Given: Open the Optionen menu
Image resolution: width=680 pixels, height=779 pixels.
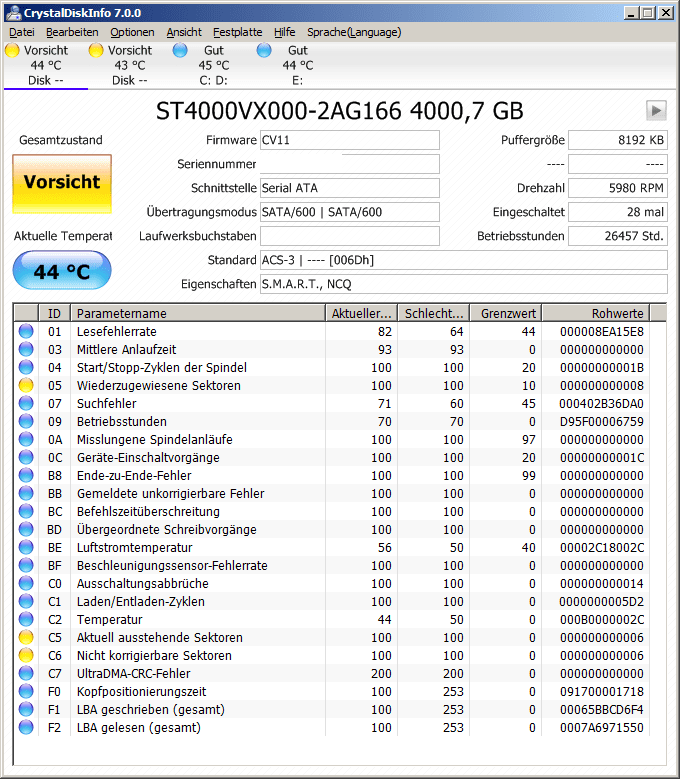Looking at the screenshot, I should click(132, 32).
